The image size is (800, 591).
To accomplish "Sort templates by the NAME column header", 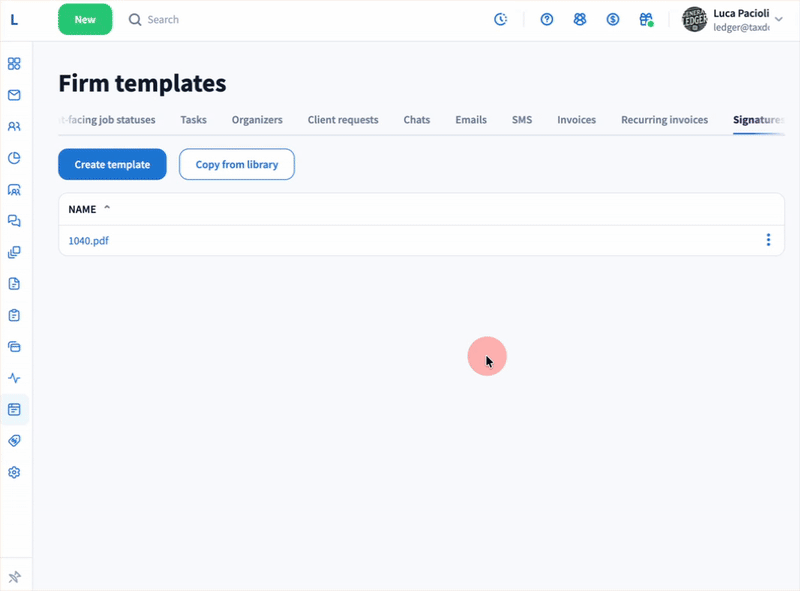I will [x=83, y=209].
